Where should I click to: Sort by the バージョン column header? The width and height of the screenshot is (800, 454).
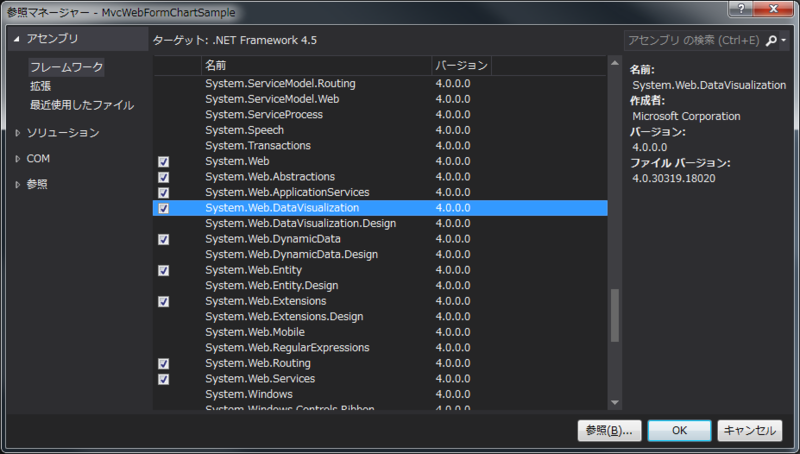coord(461,65)
